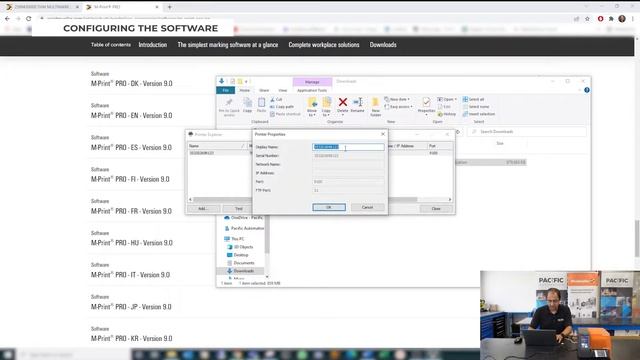Viewport: 640px width, 360px height.
Task: Switch to the View ribbon tab
Action: coord(282,90)
